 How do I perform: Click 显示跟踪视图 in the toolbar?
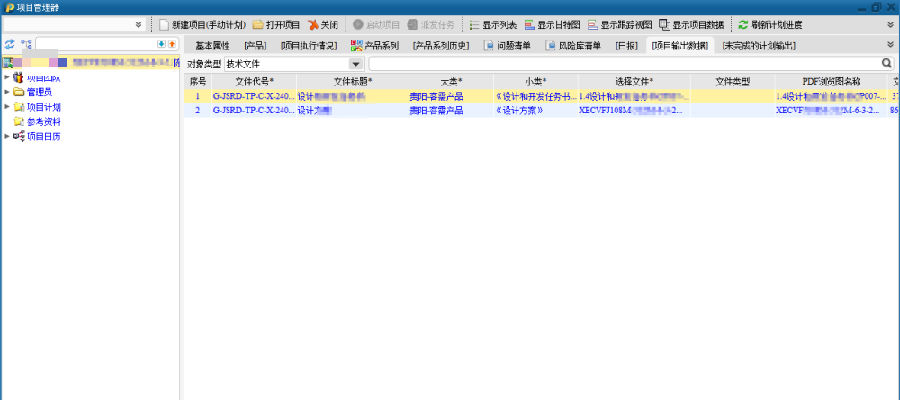pos(620,25)
